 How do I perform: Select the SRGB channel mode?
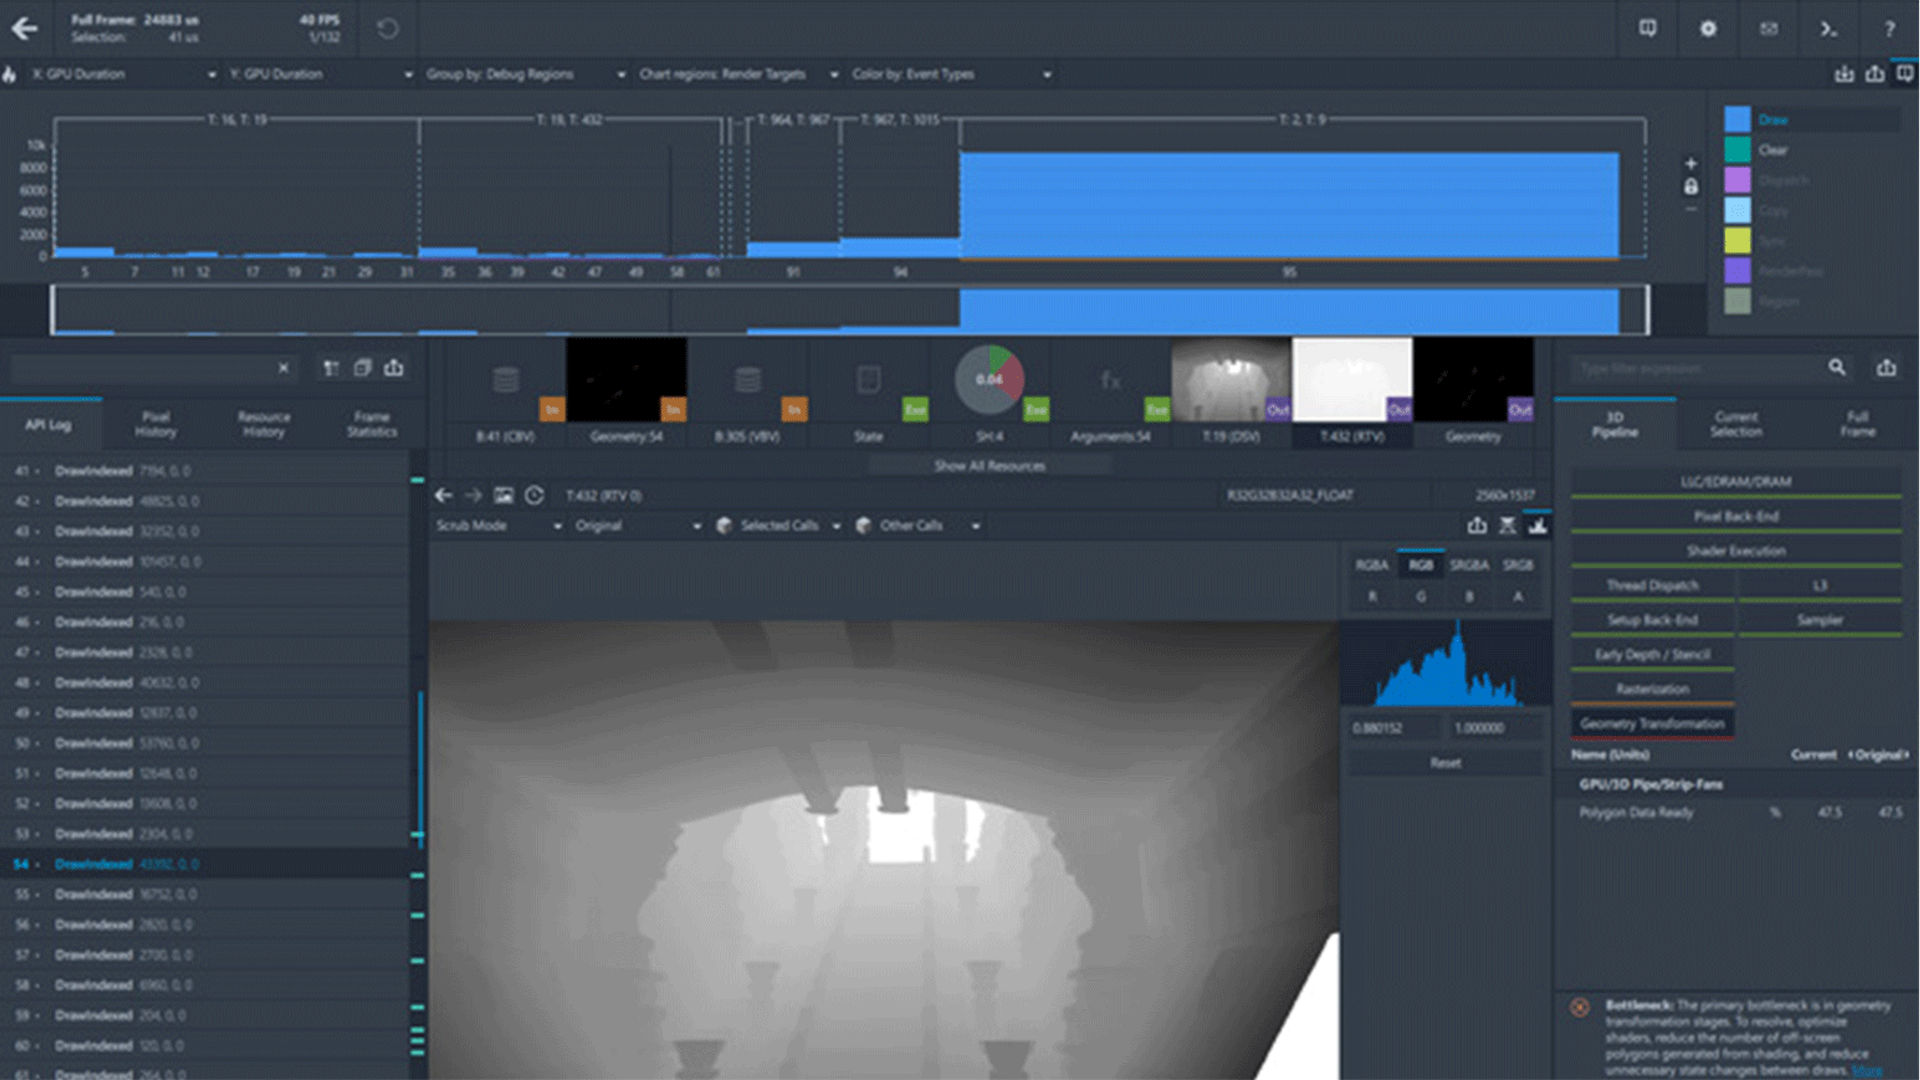coord(1518,565)
